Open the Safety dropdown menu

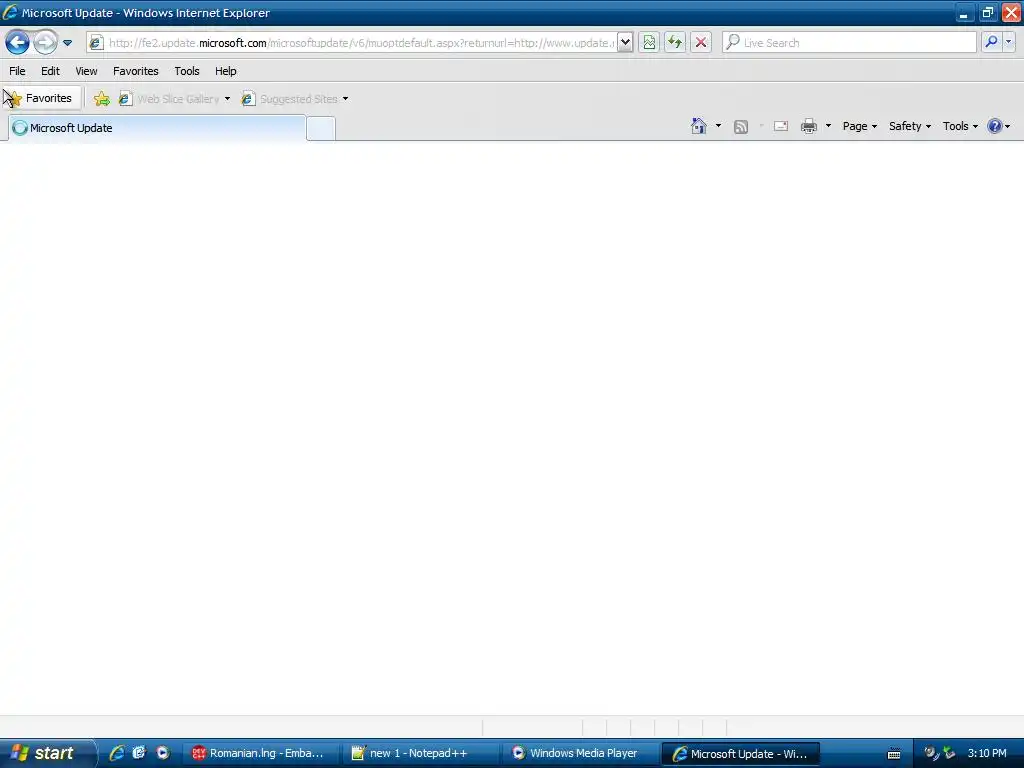(x=910, y=127)
